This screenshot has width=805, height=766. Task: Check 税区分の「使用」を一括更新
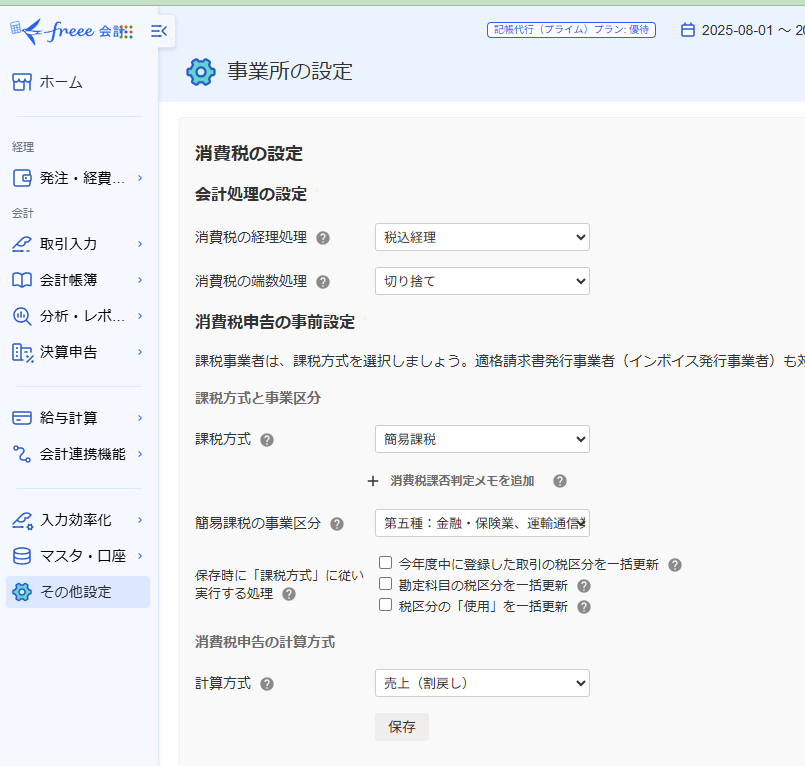(385, 605)
